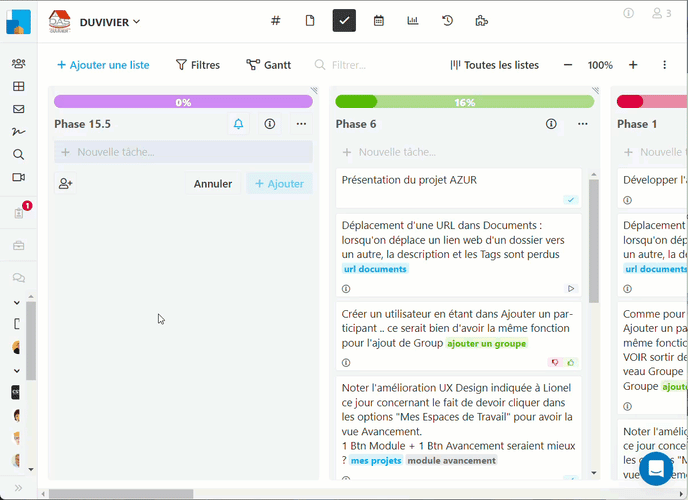Click the puzzle piece extensions icon
Screen dimensions: 688x500
481,20
